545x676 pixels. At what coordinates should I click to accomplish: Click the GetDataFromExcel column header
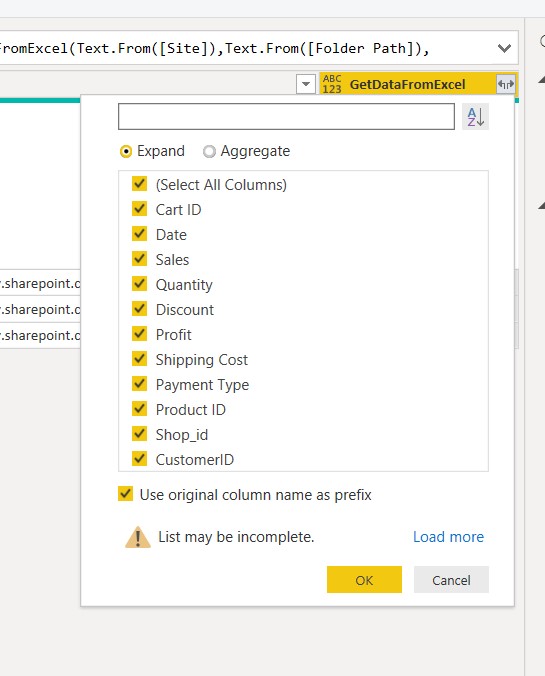407,84
